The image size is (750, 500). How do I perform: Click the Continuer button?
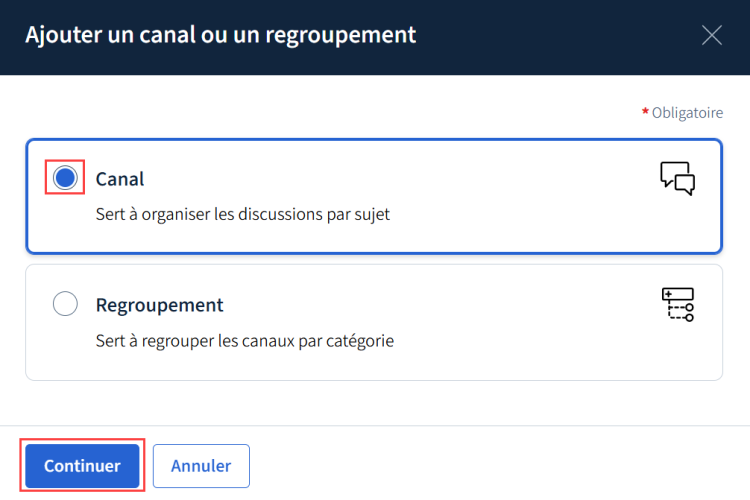point(82,466)
